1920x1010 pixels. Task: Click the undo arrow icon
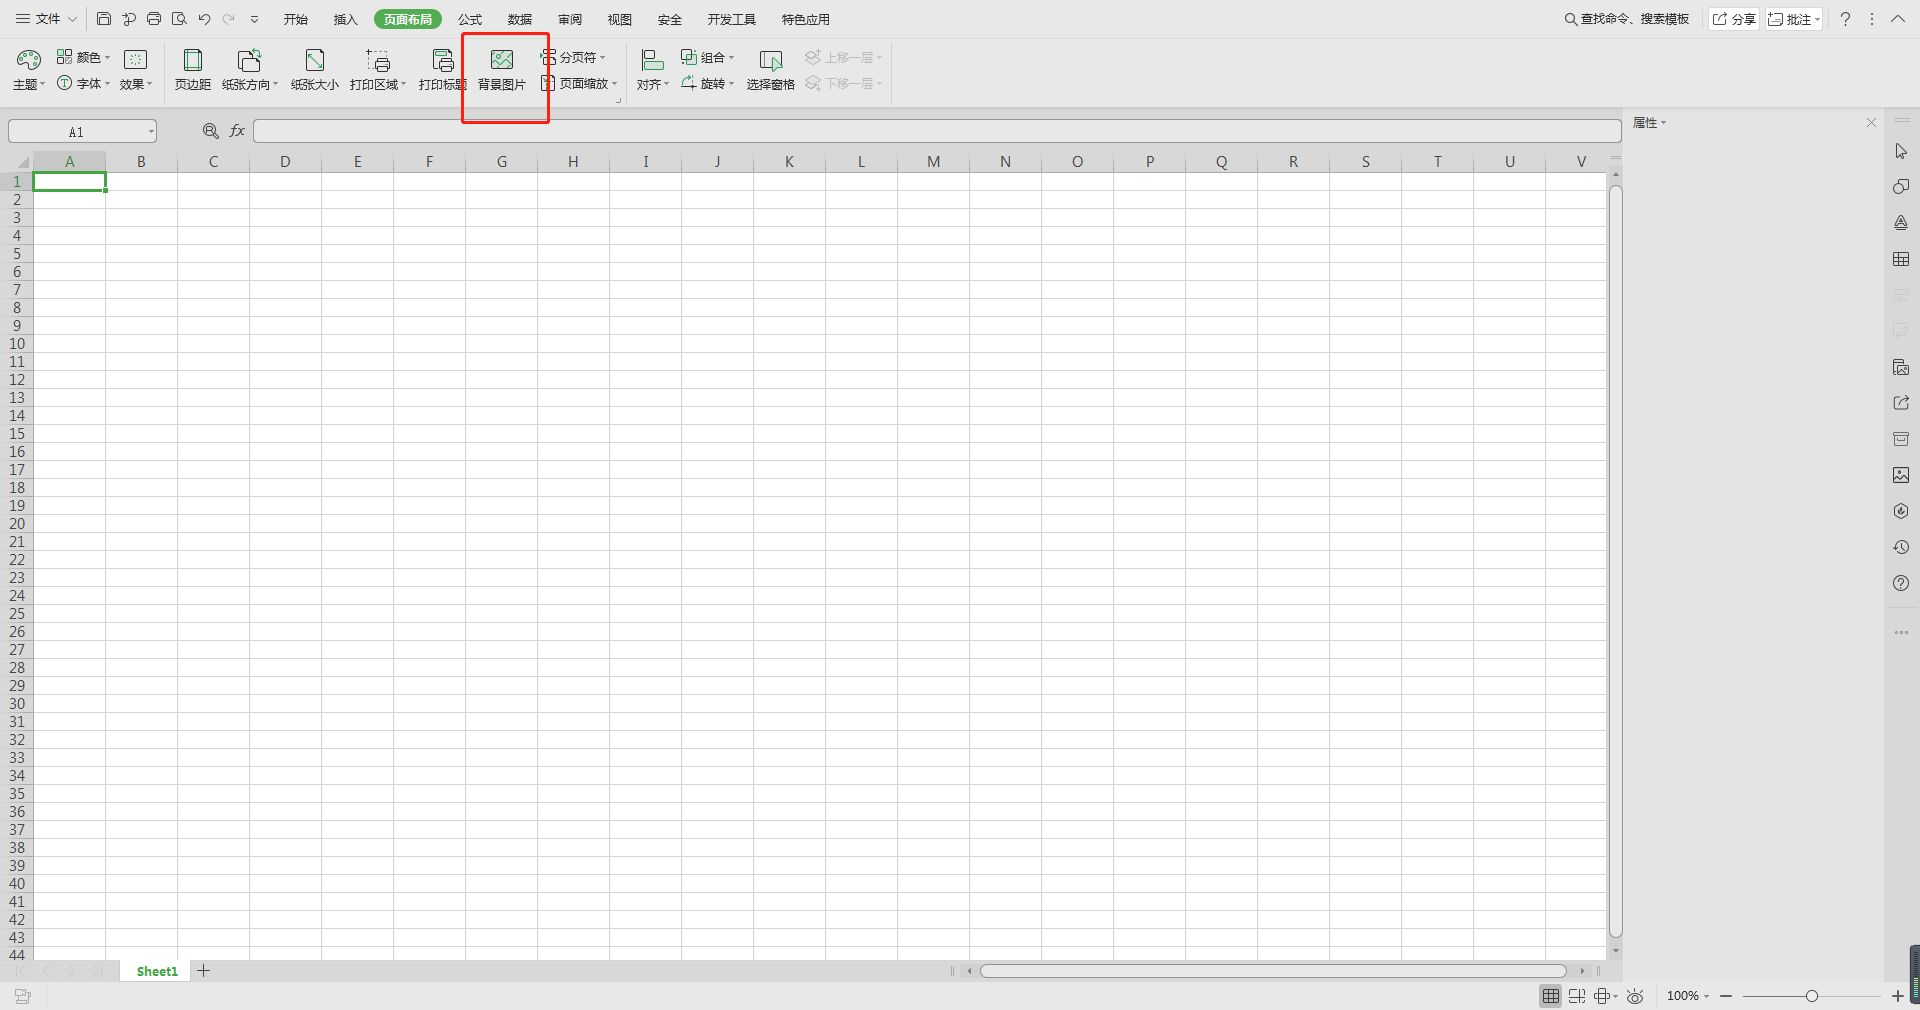tap(204, 19)
